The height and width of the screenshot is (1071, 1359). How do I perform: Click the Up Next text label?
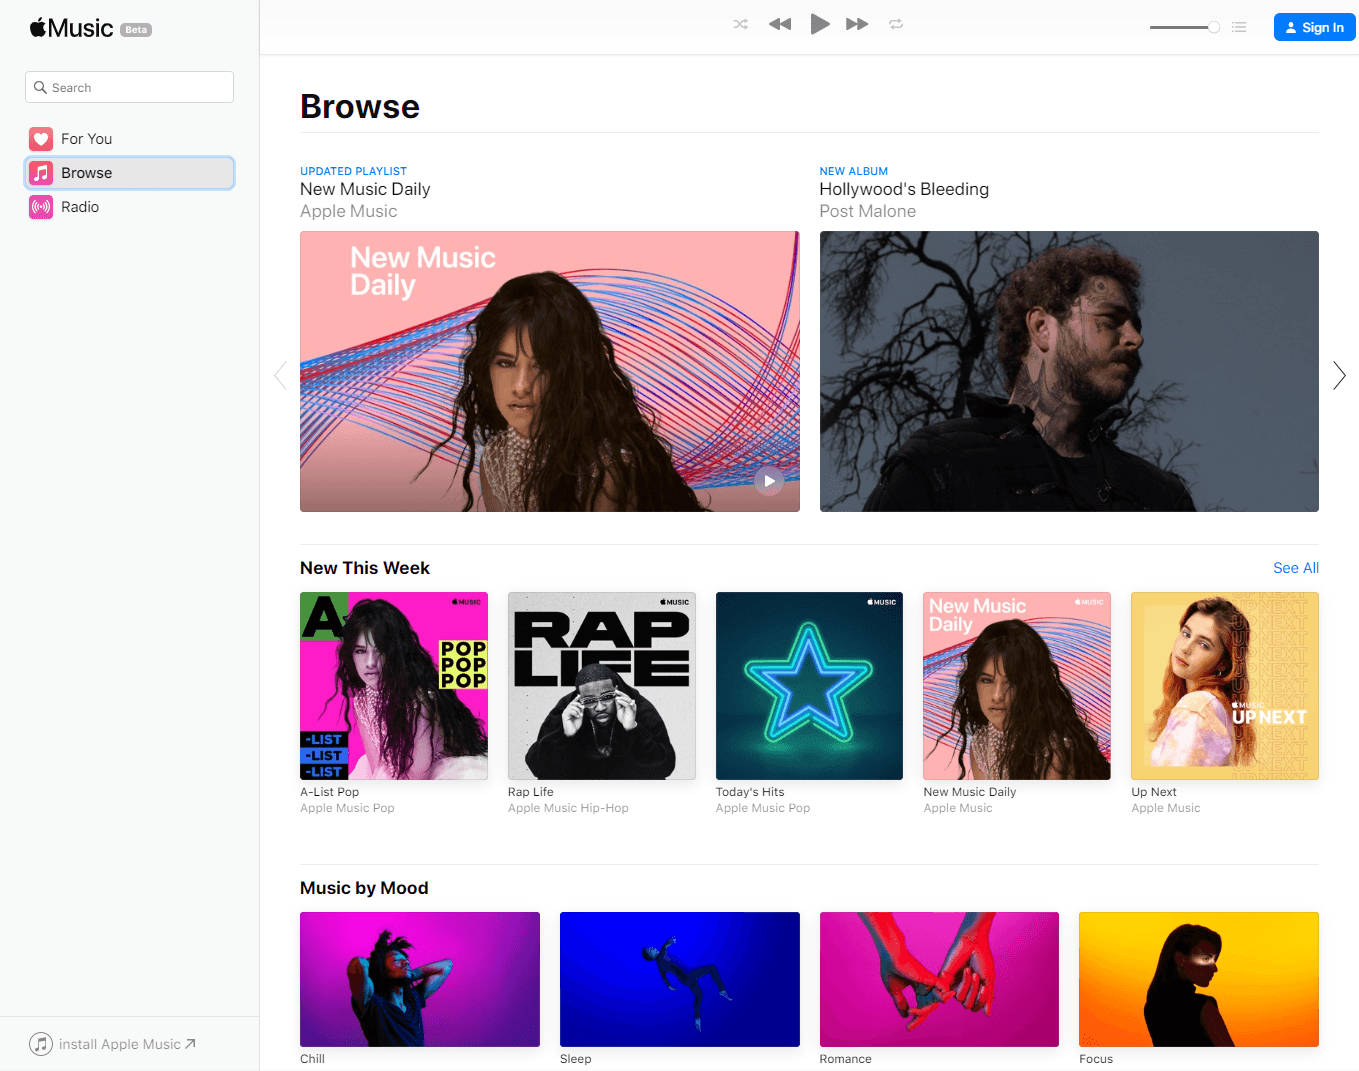point(1154,792)
